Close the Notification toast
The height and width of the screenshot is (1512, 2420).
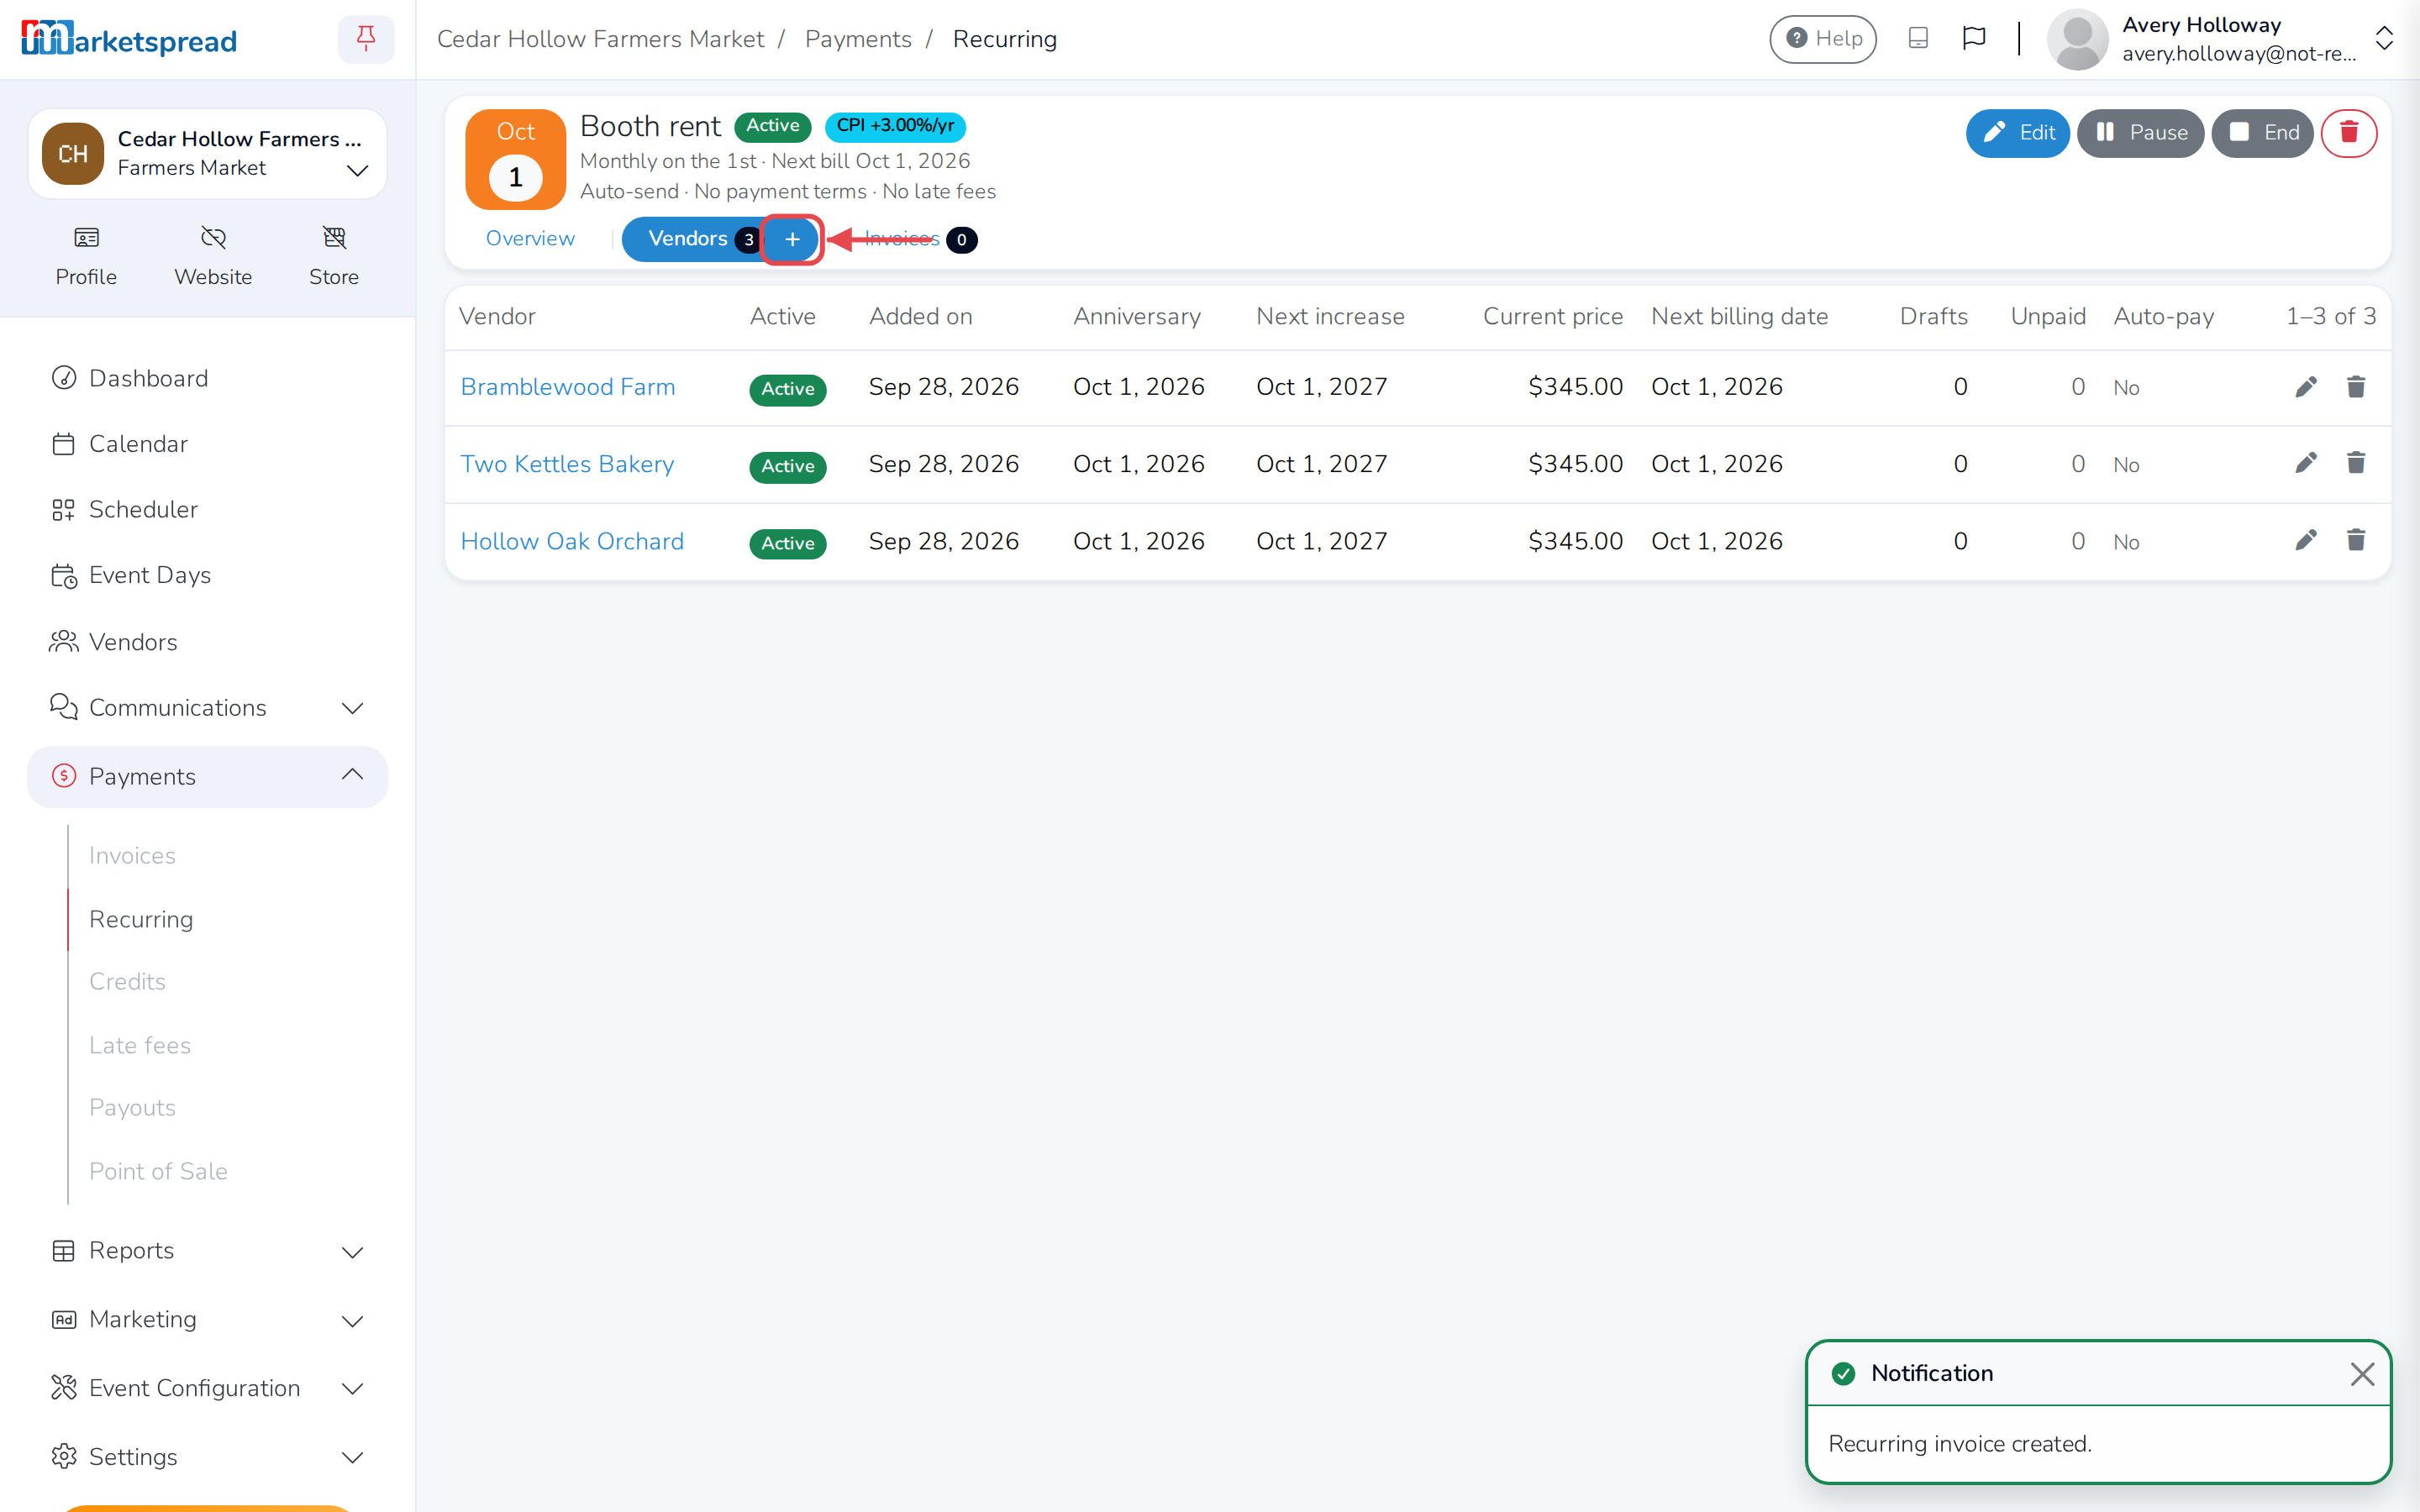pos(2362,1374)
